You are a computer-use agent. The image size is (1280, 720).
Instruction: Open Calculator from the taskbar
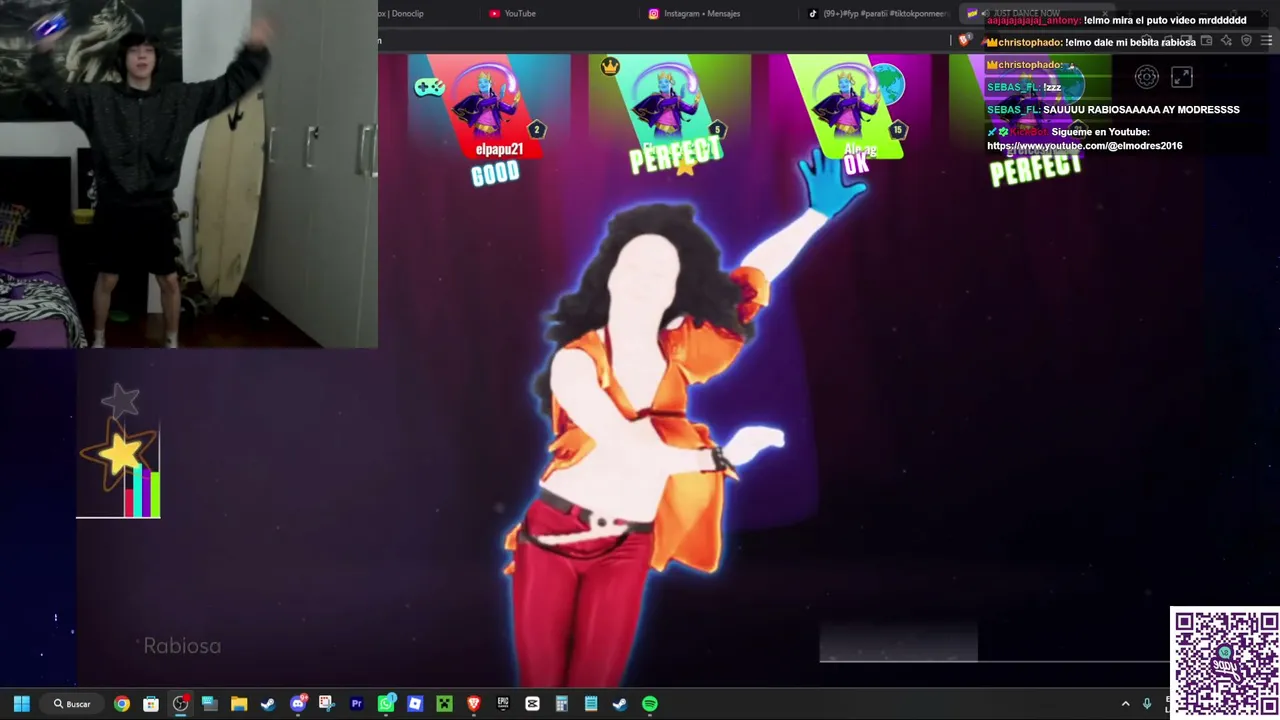pyautogui.click(x=562, y=704)
